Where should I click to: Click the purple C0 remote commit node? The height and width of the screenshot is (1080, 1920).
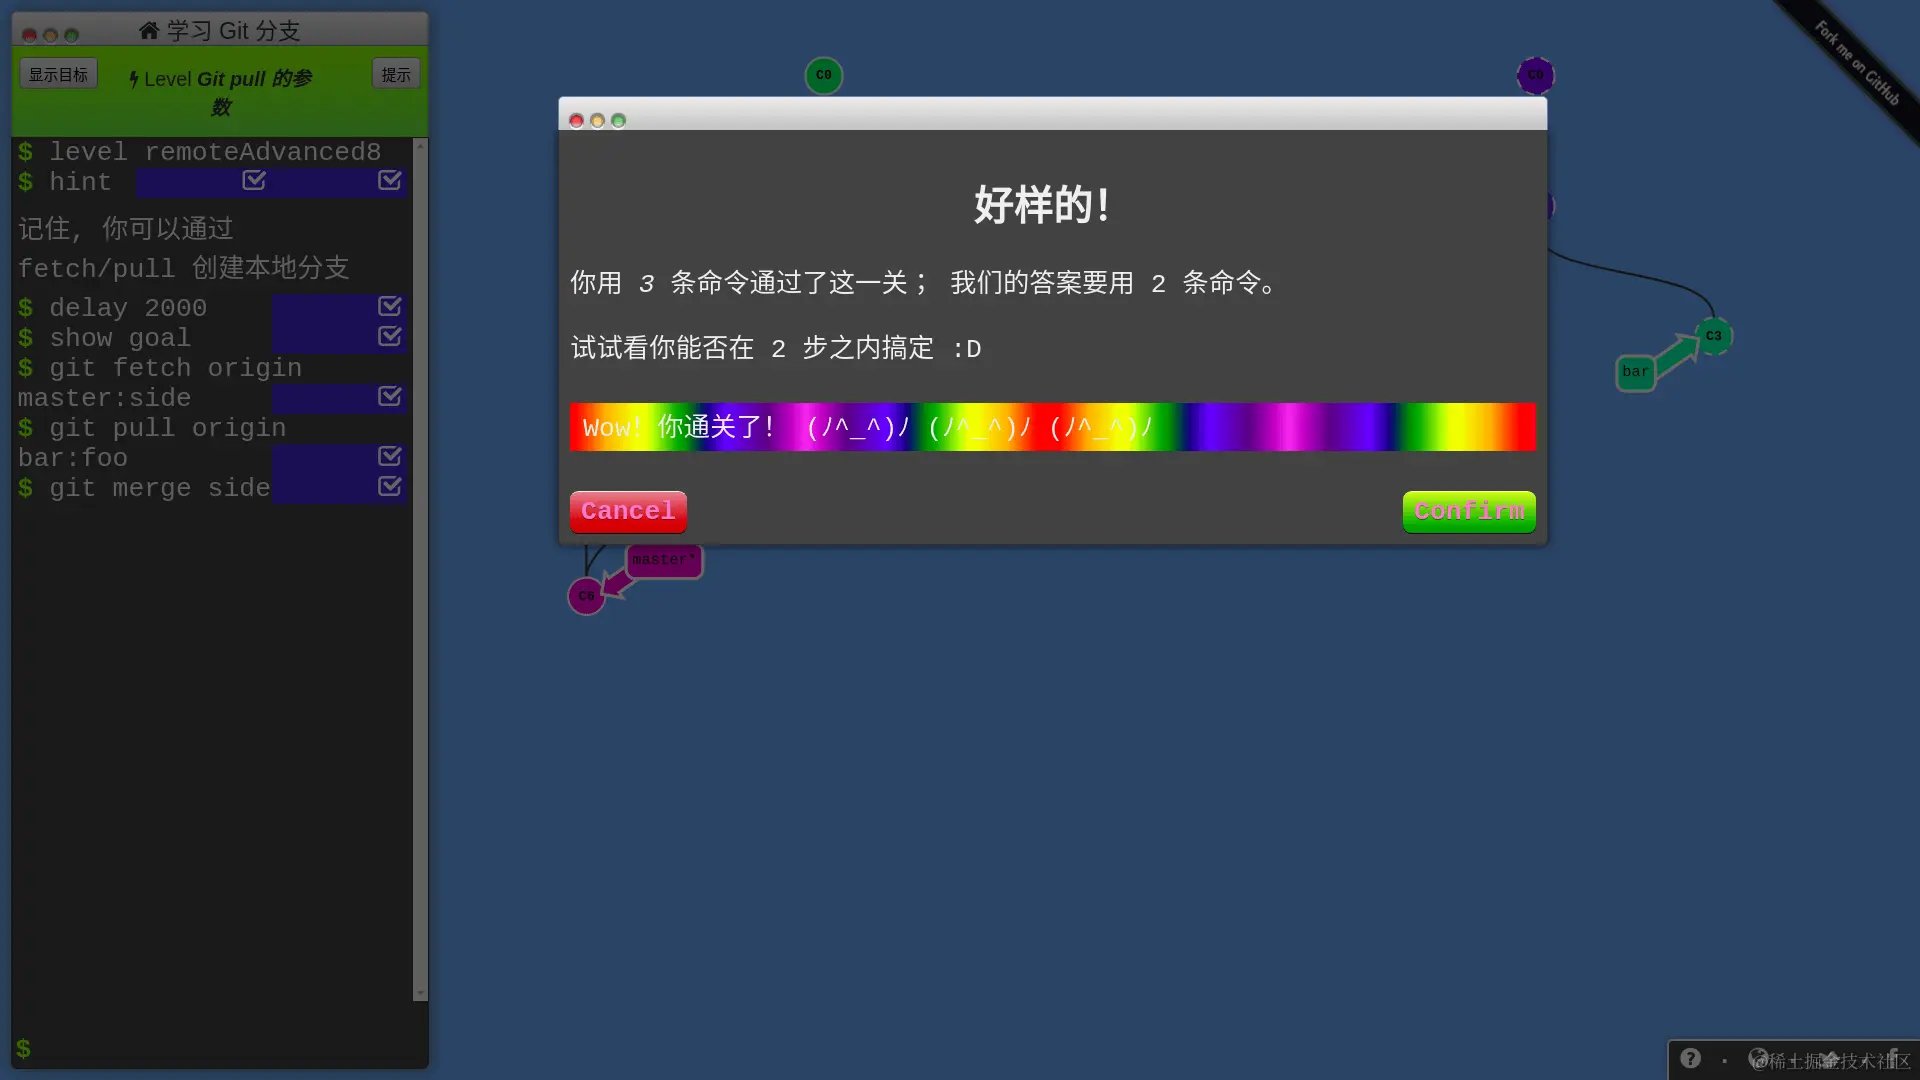[x=1536, y=75]
